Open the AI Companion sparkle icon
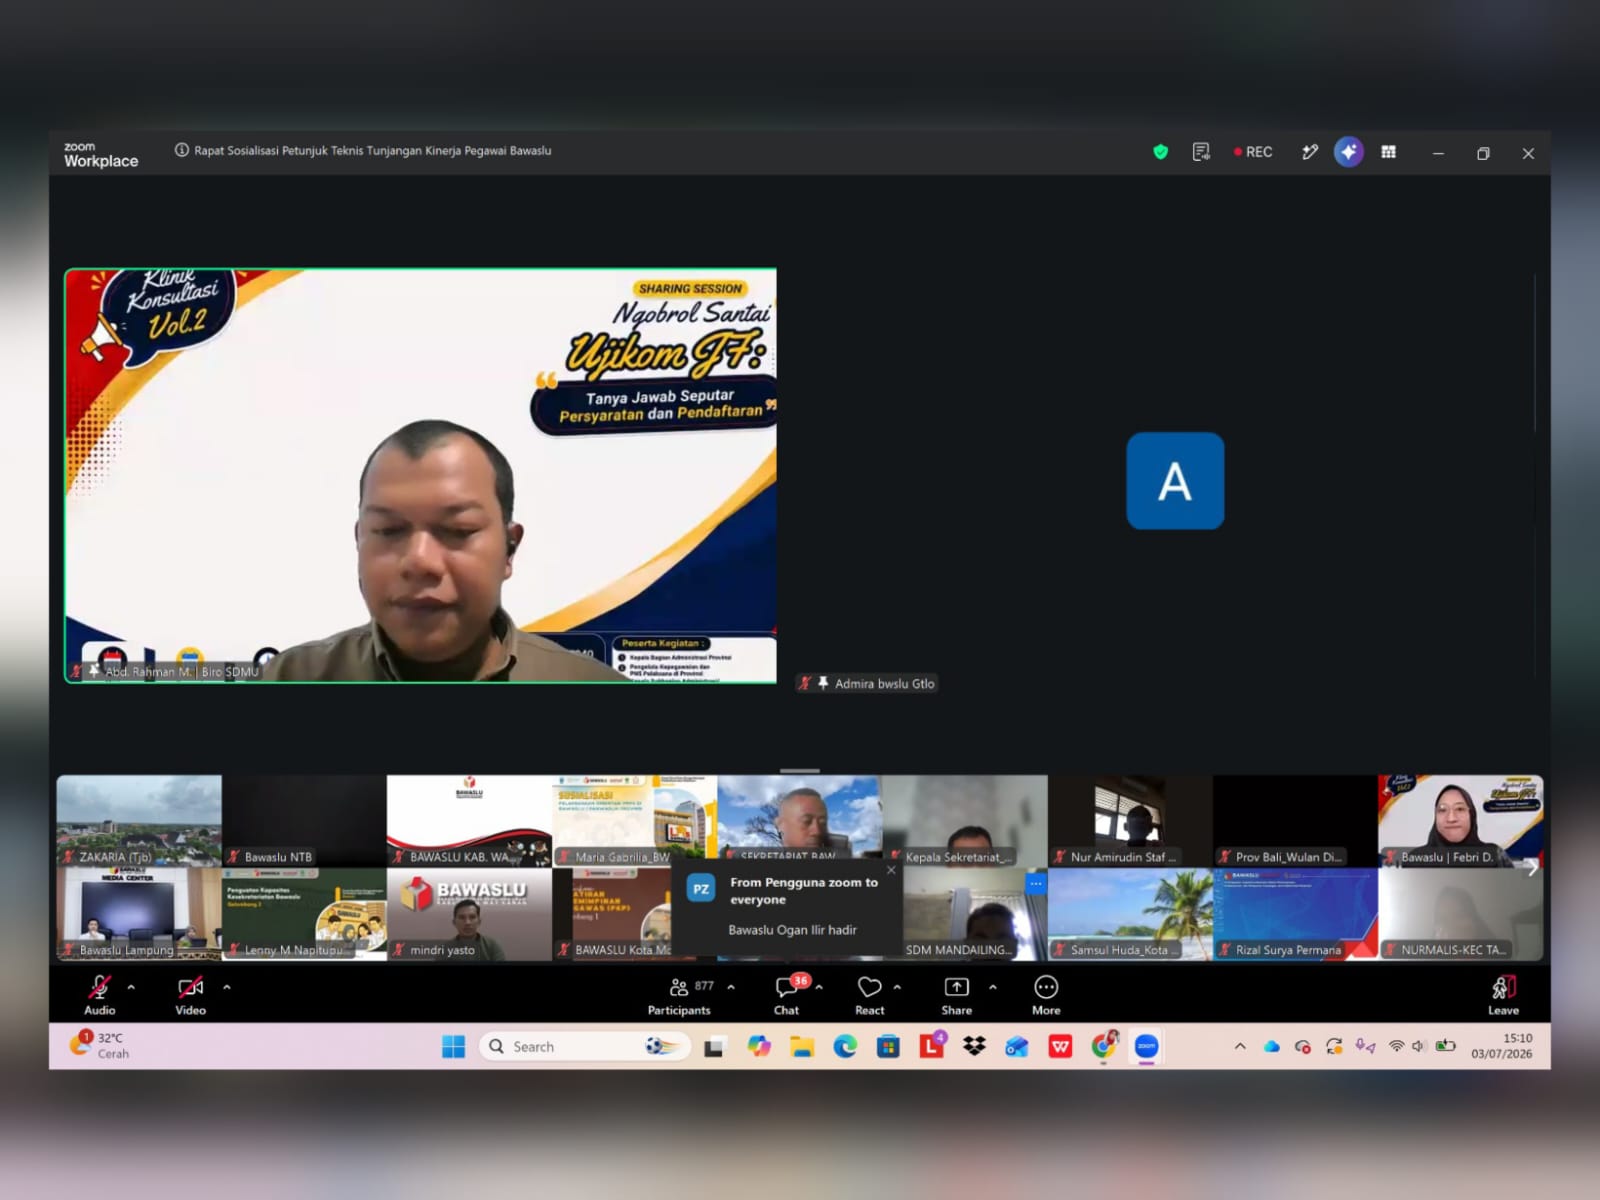Viewport: 1600px width, 1200px height. (1348, 152)
